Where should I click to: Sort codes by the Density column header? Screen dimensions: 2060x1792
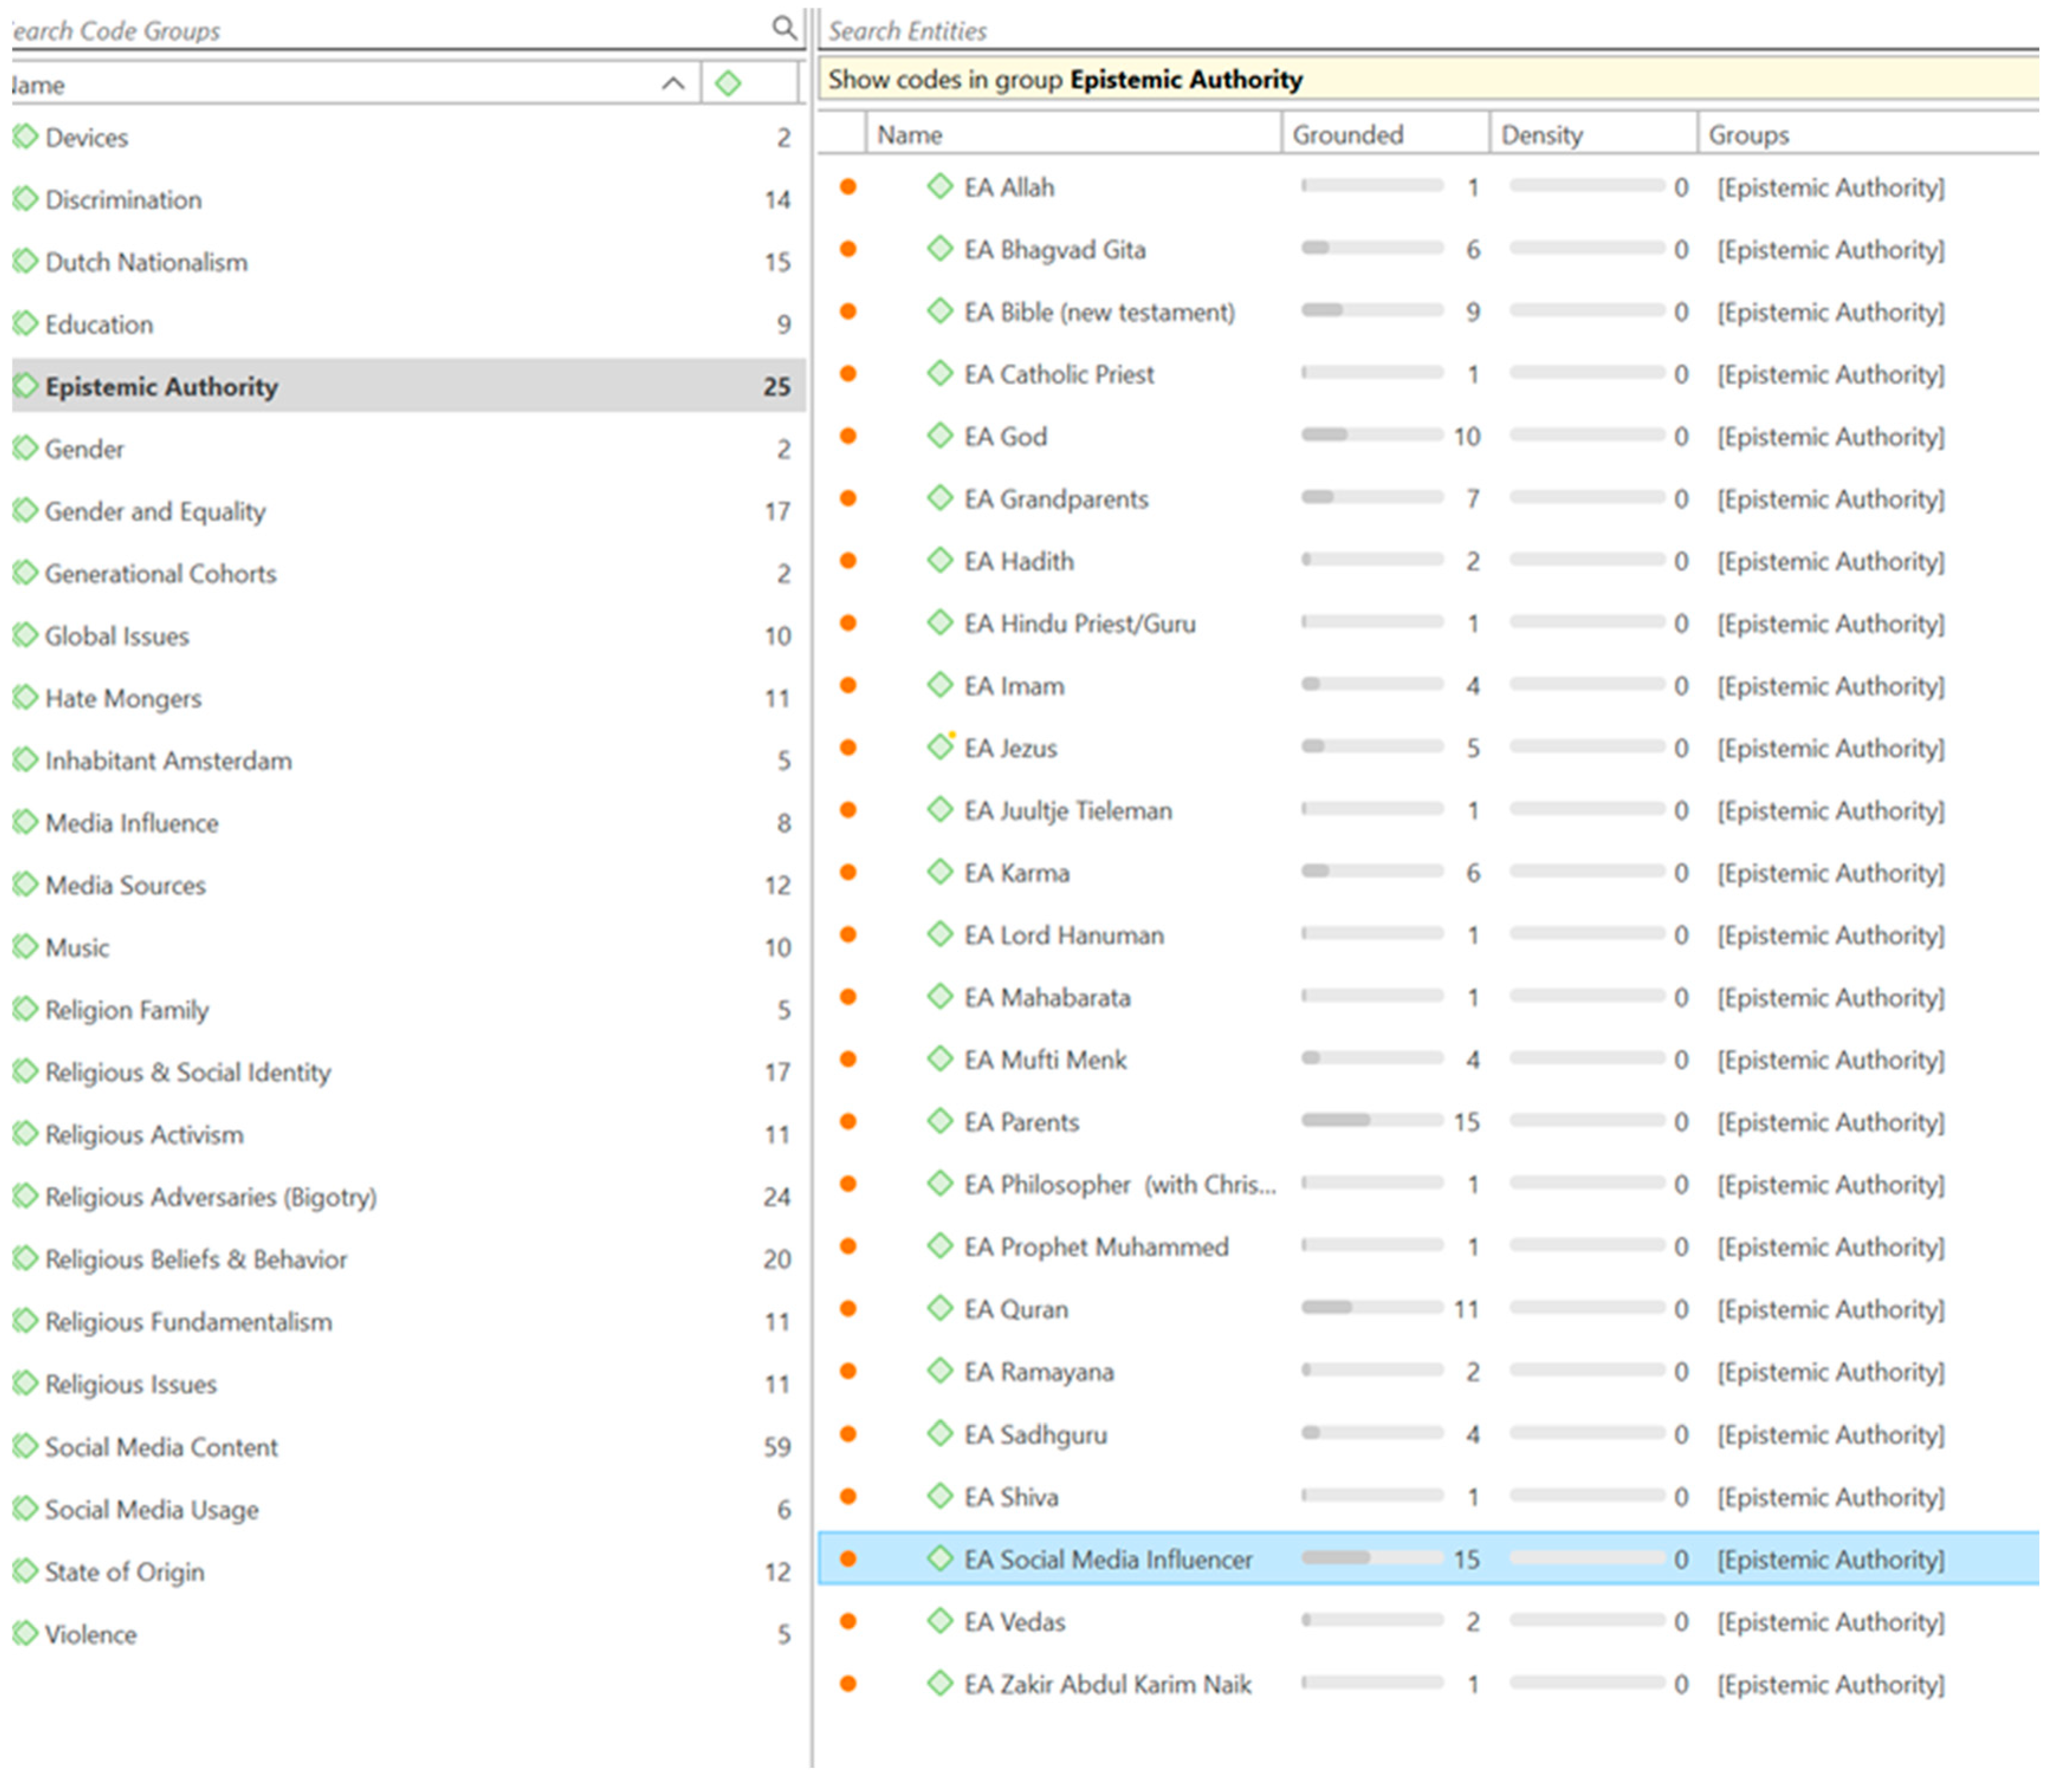(x=1541, y=134)
